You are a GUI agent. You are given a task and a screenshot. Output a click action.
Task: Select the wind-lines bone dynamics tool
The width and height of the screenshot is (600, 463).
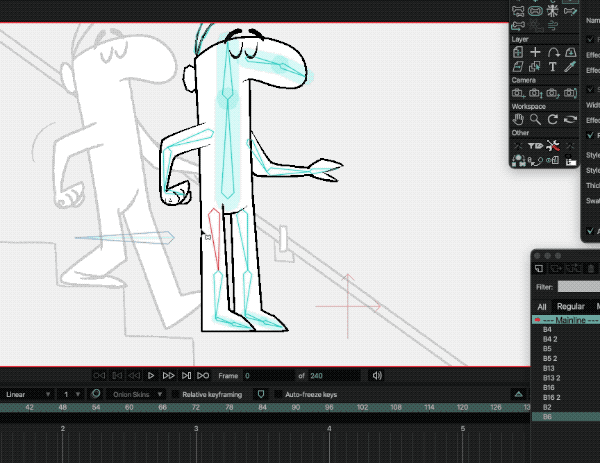pos(553,26)
